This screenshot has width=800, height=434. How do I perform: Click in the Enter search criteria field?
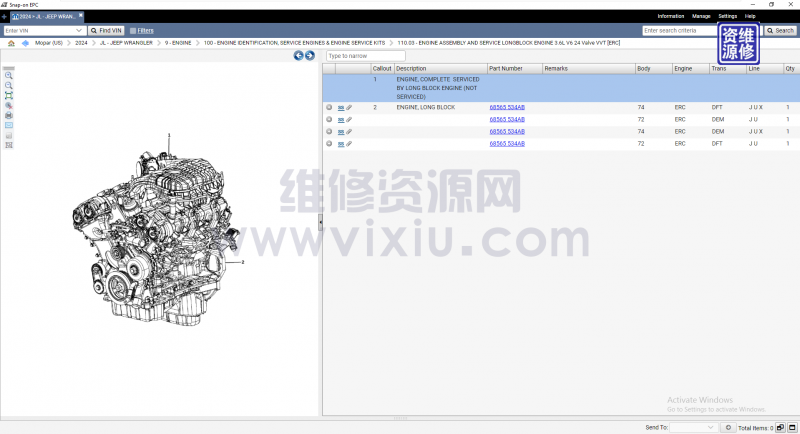pyautogui.click(x=680, y=31)
